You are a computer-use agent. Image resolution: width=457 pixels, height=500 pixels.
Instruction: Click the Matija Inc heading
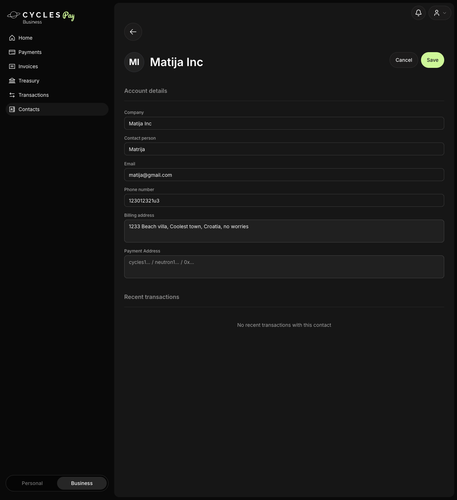[x=176, y=62]
